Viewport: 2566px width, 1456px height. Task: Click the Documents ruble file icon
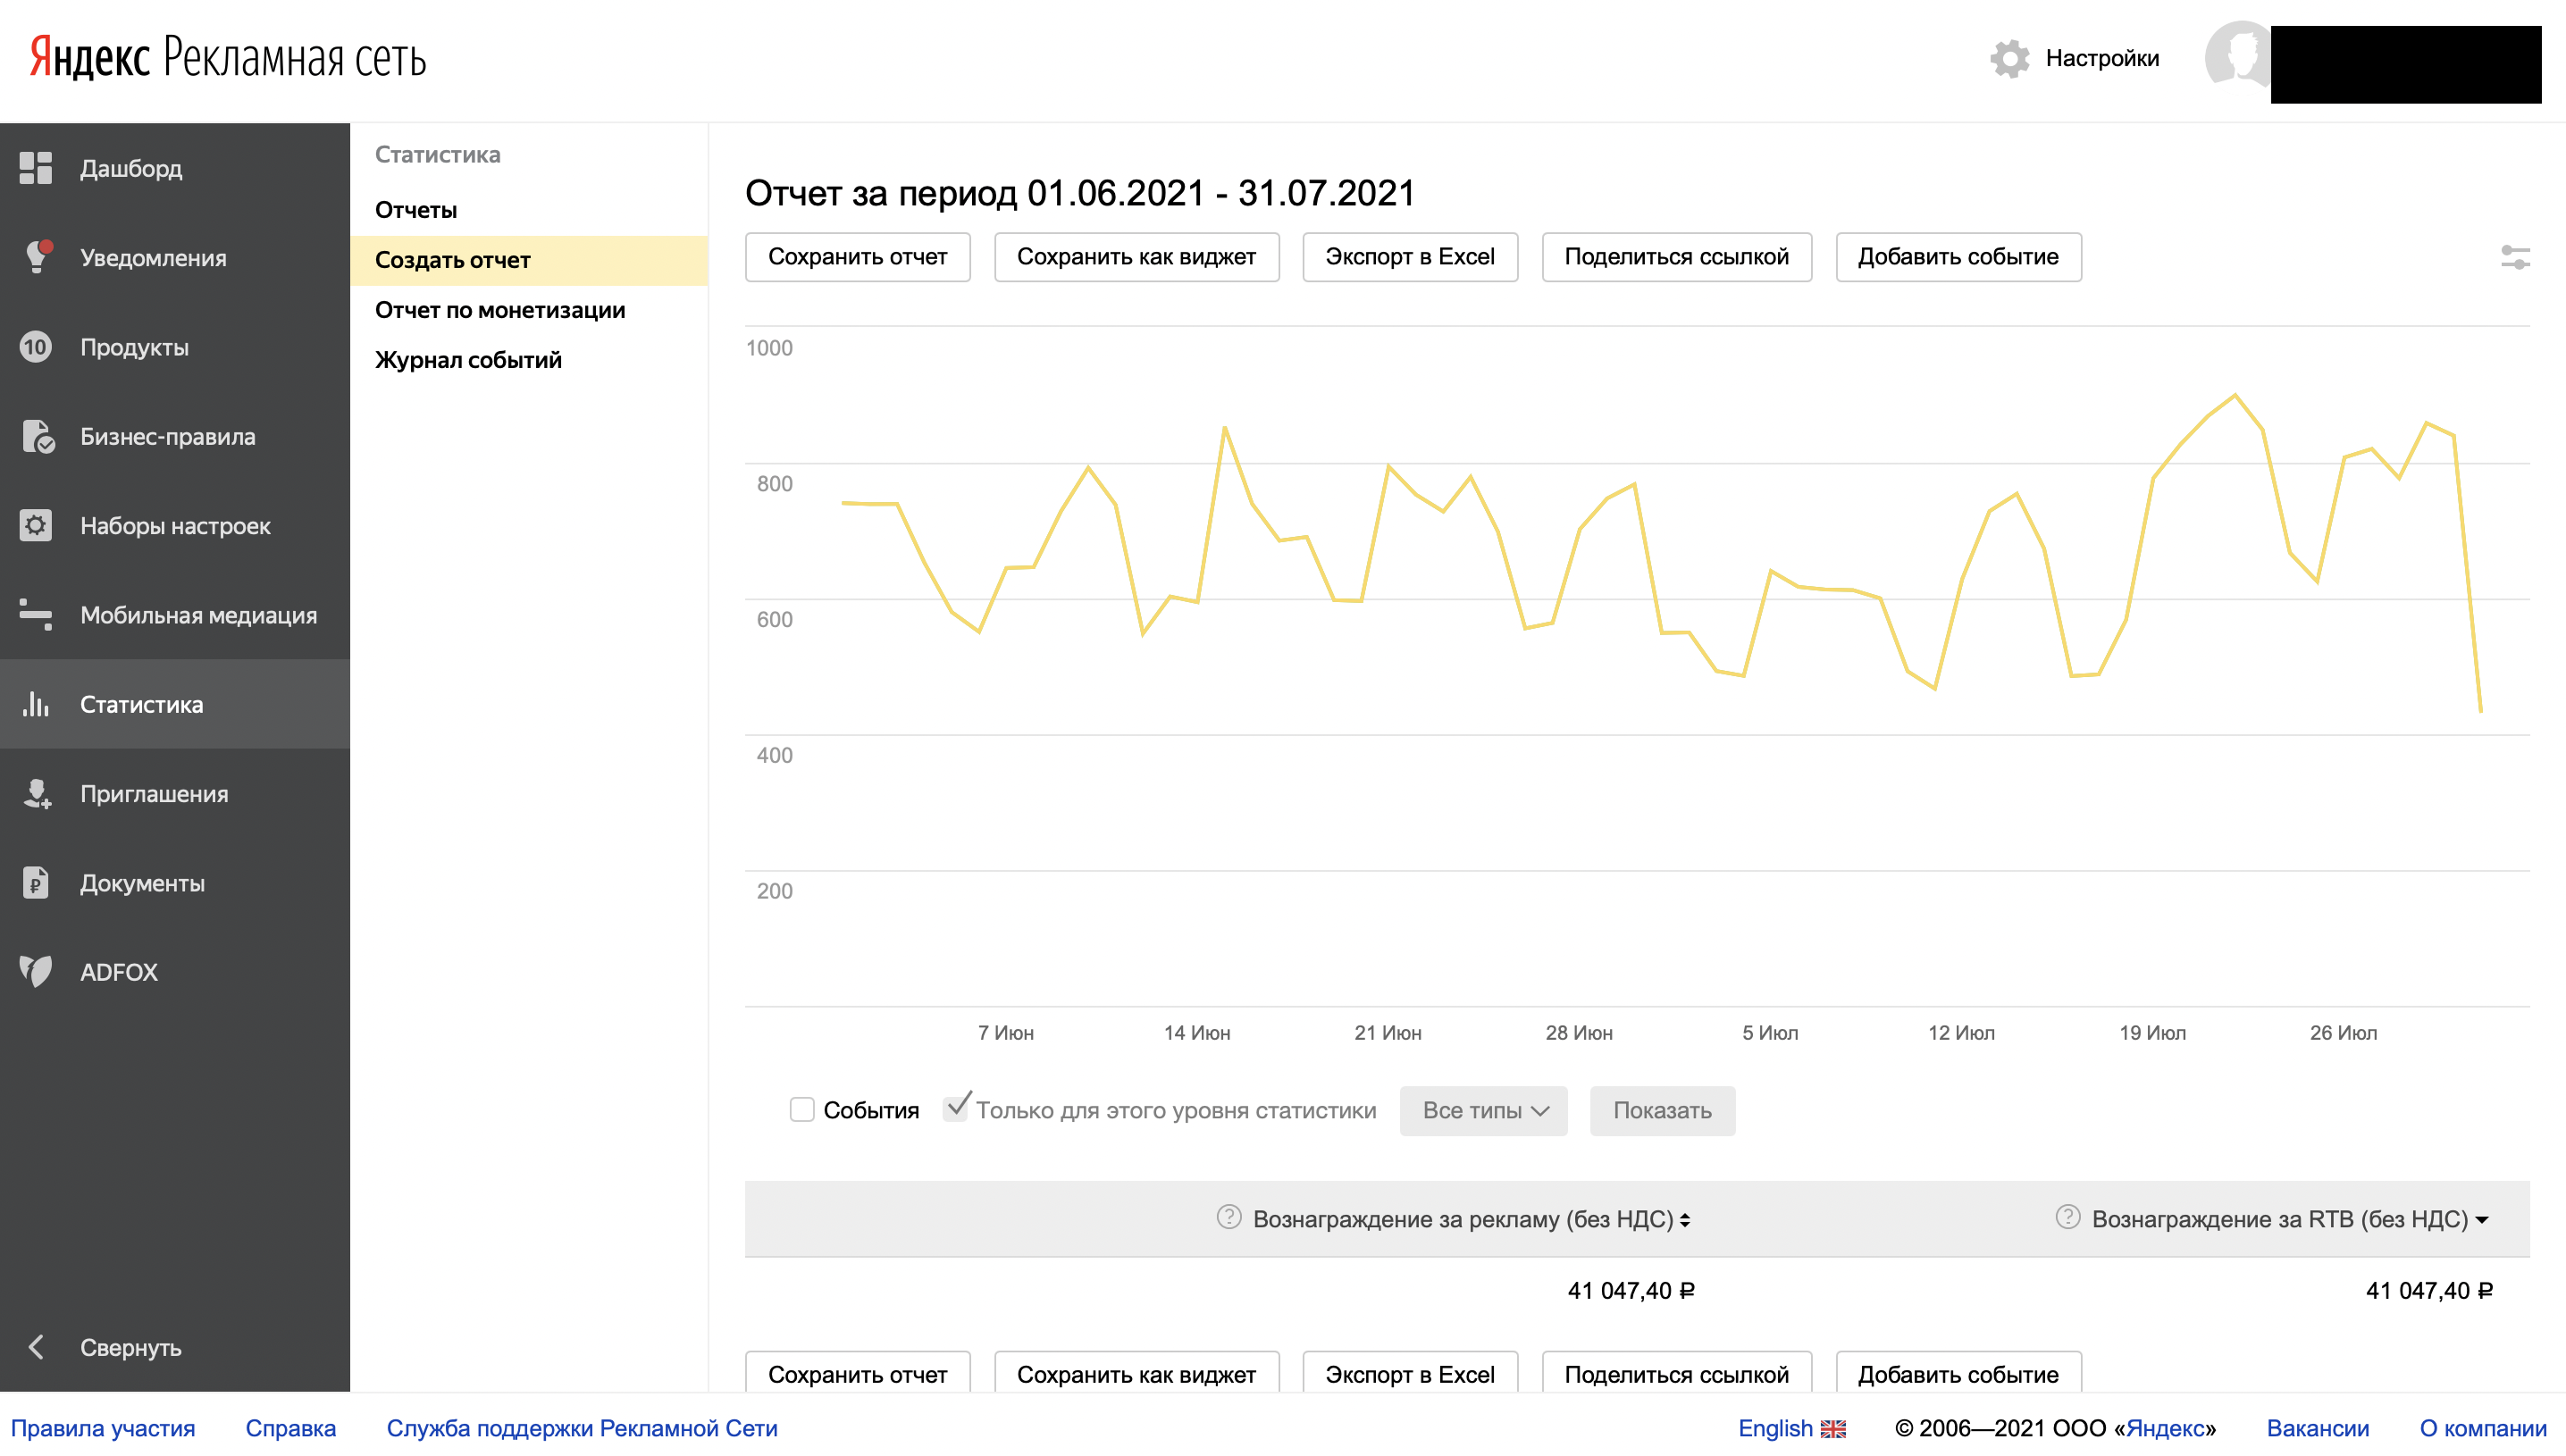coord(36,882)
